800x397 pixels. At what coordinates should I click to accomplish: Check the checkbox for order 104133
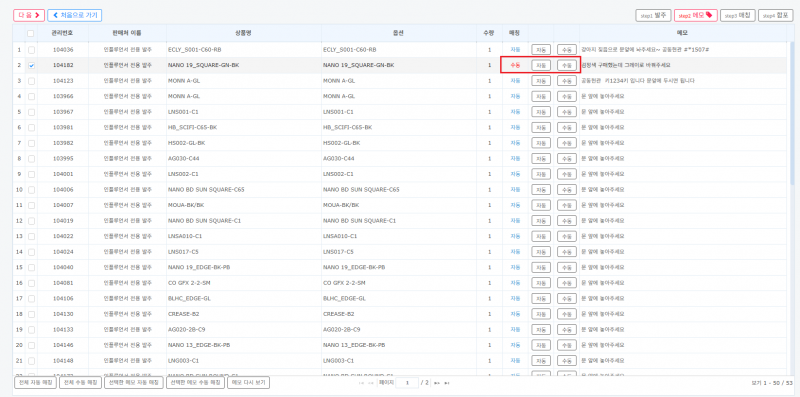32,329
